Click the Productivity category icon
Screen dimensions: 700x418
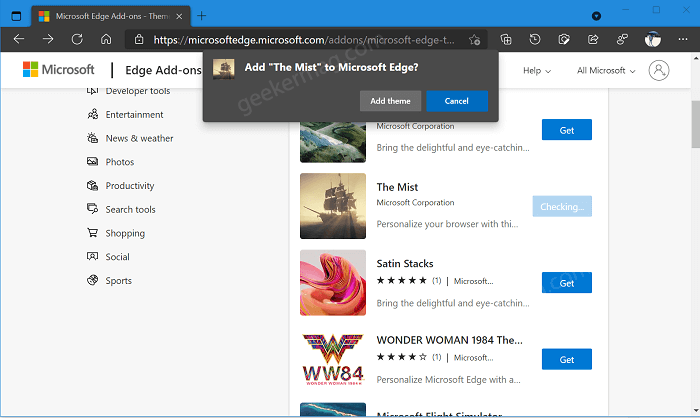click(x=92, y=185)
